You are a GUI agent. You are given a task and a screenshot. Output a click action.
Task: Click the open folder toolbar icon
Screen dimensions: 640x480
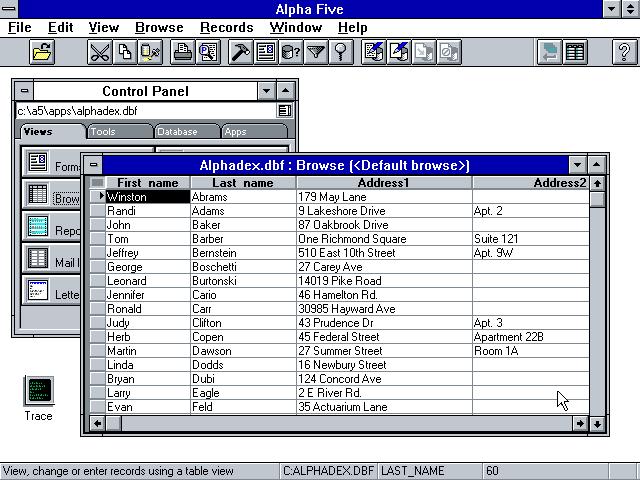tap(42, 52)
